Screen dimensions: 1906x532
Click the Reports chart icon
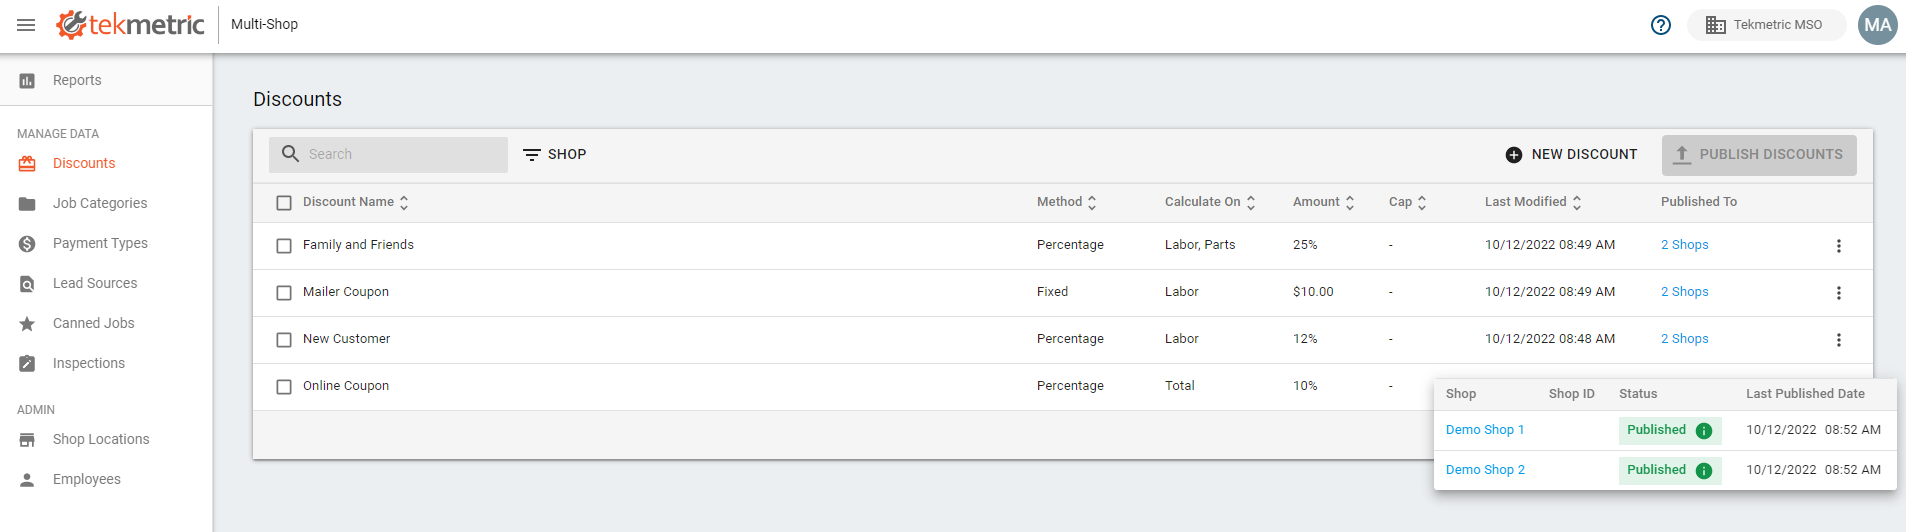click(27, 81)
